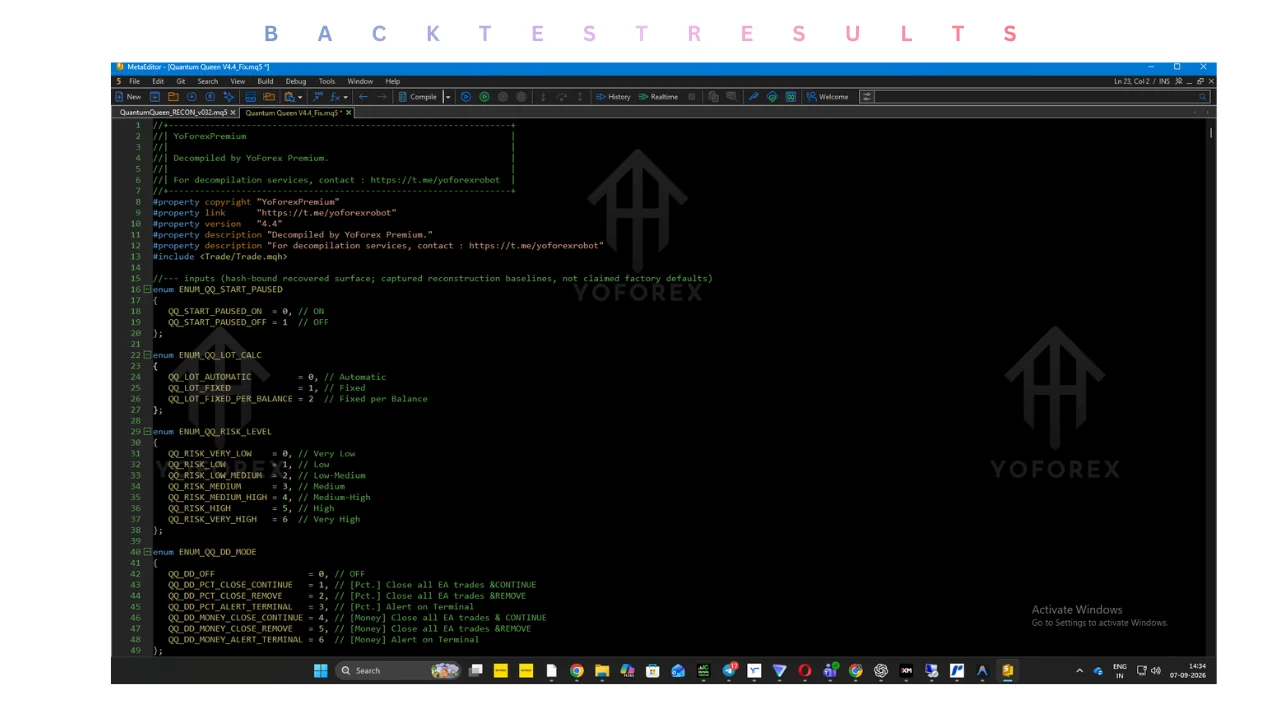
Task: Open the Search menu
Action: pos(207,81)
